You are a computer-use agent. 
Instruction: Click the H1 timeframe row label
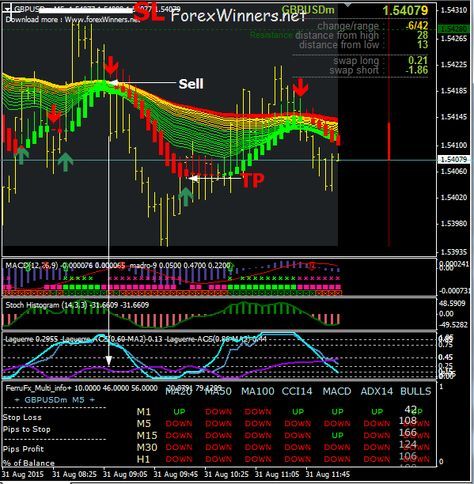point(143,459)
